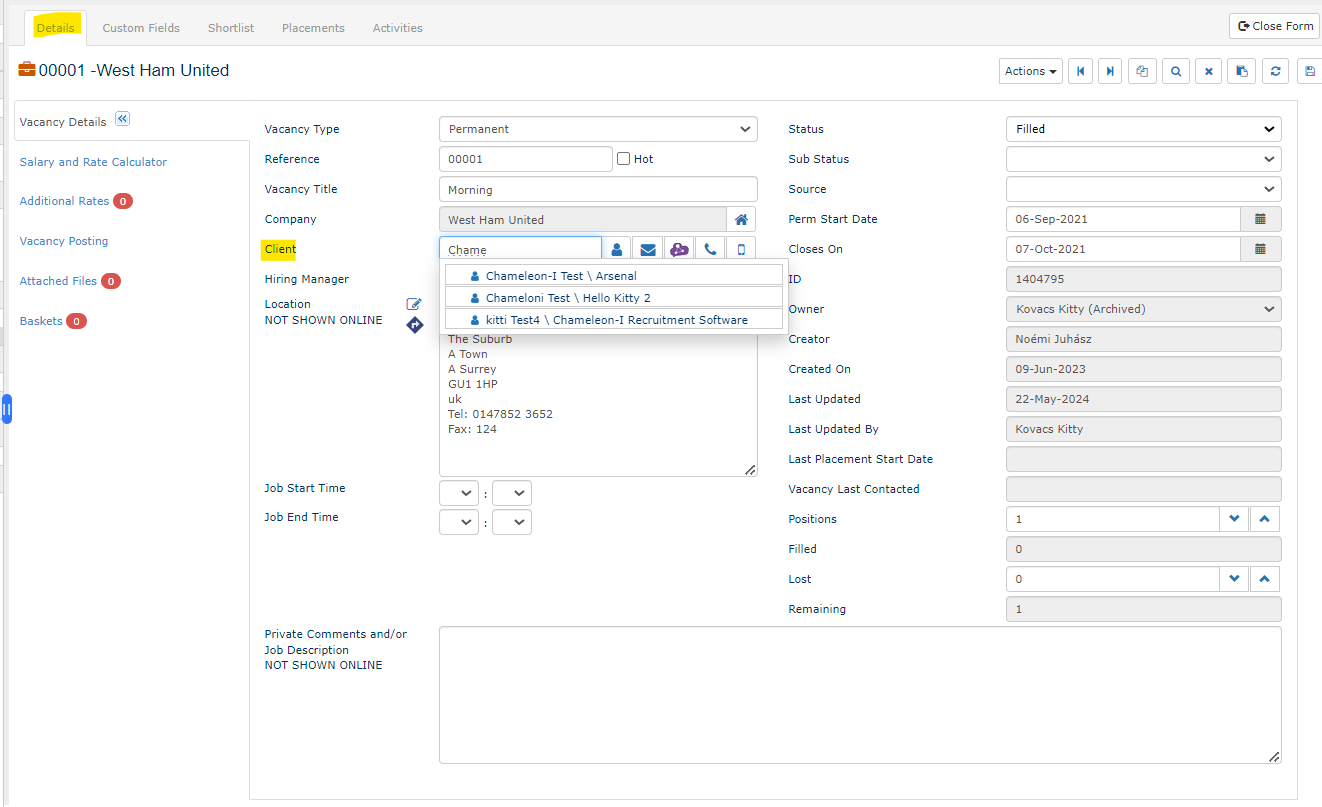This screenshot has width=1322, height=807.
Task: Open the Job Start Time hour dropdown
Action: (x=459, y=493)
